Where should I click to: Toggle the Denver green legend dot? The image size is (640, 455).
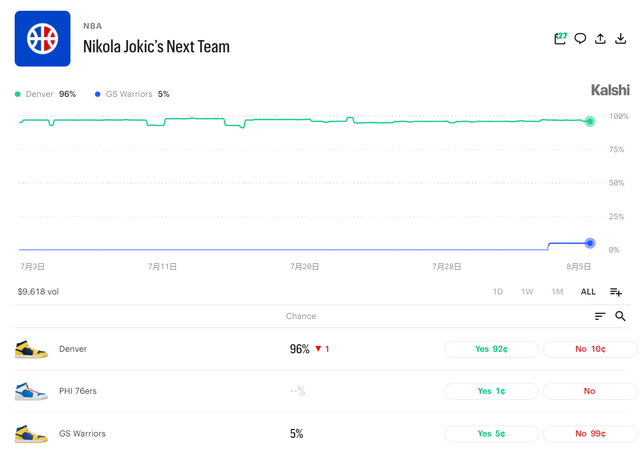18,94
